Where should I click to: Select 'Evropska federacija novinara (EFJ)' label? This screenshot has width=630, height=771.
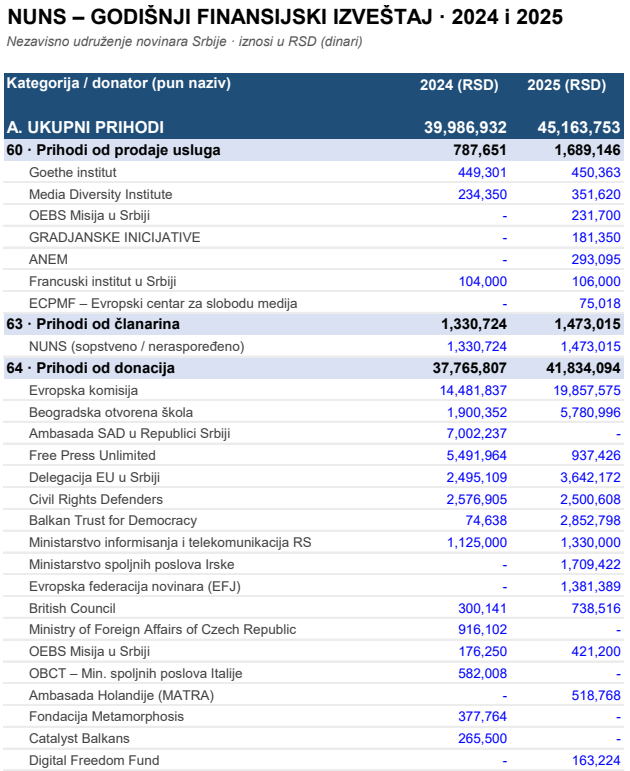coord(135,587)
